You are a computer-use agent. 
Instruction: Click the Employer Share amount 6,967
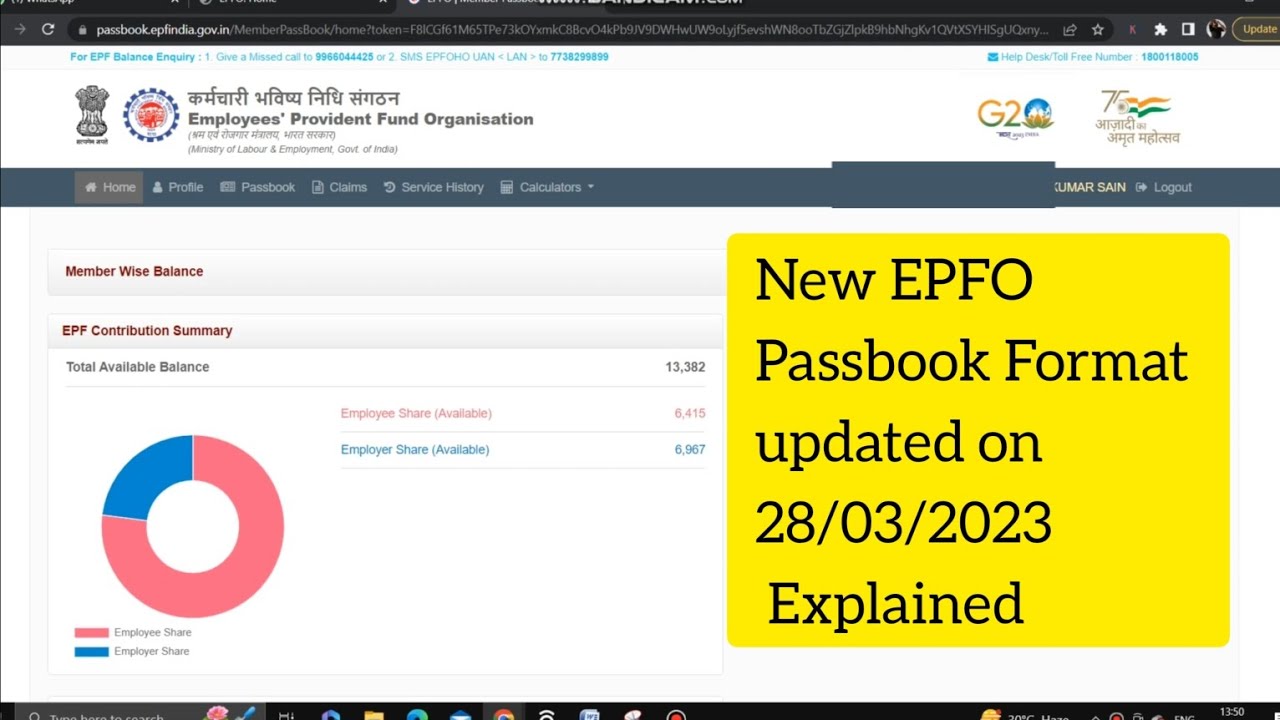690,450
